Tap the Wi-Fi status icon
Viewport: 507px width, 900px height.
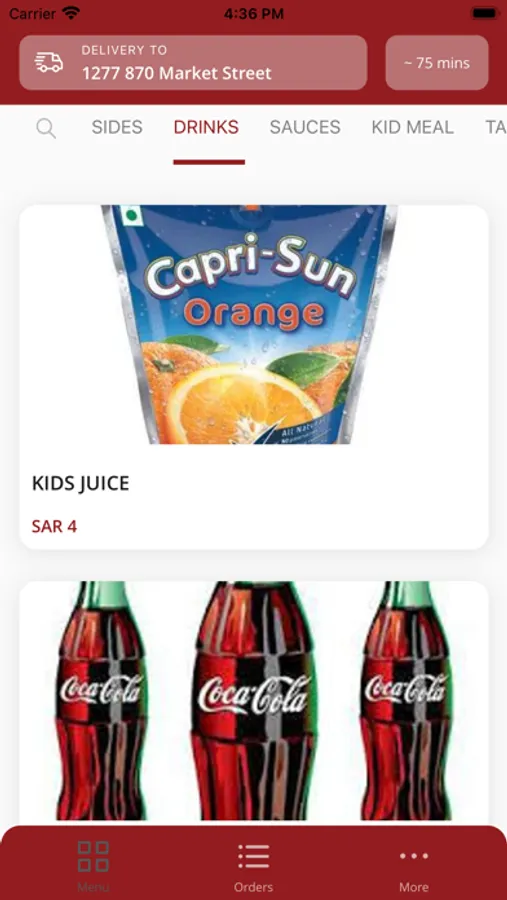(x=71, y=13)
